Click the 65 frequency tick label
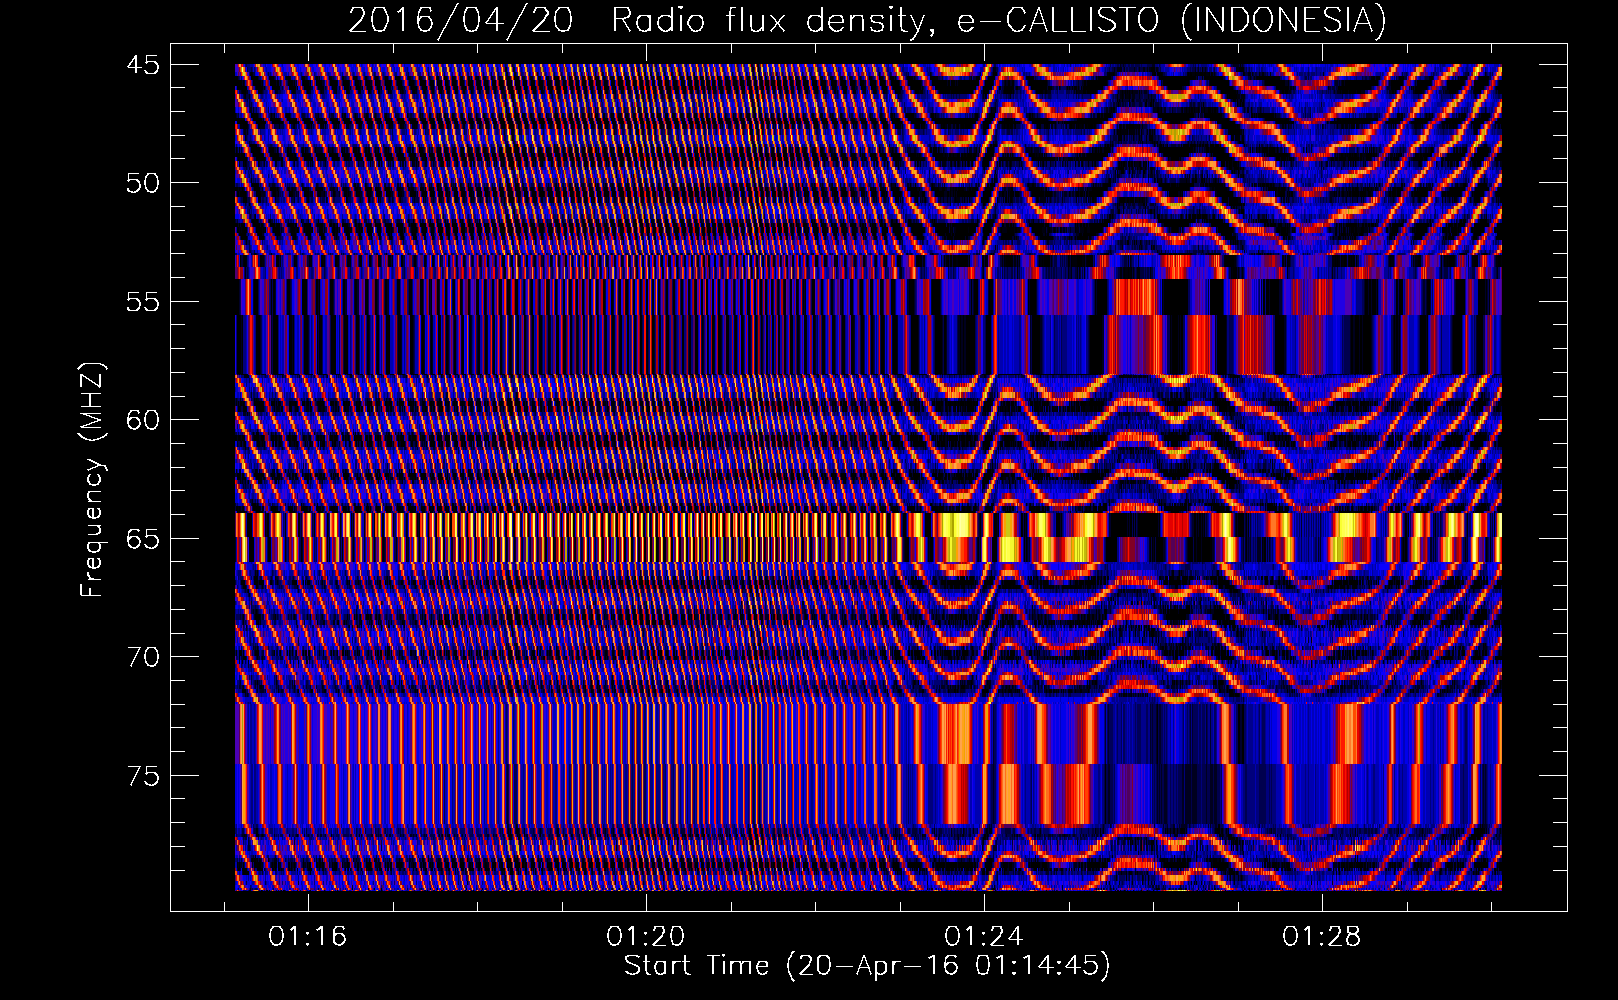The width and height of the screenshot is (1618, 1000). [142, 539]
